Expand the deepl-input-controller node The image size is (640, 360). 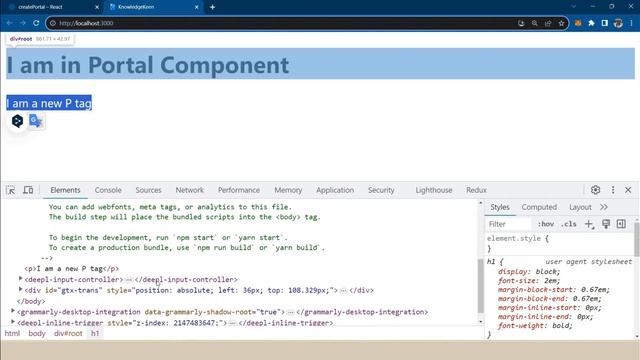[x=20, y=279]
